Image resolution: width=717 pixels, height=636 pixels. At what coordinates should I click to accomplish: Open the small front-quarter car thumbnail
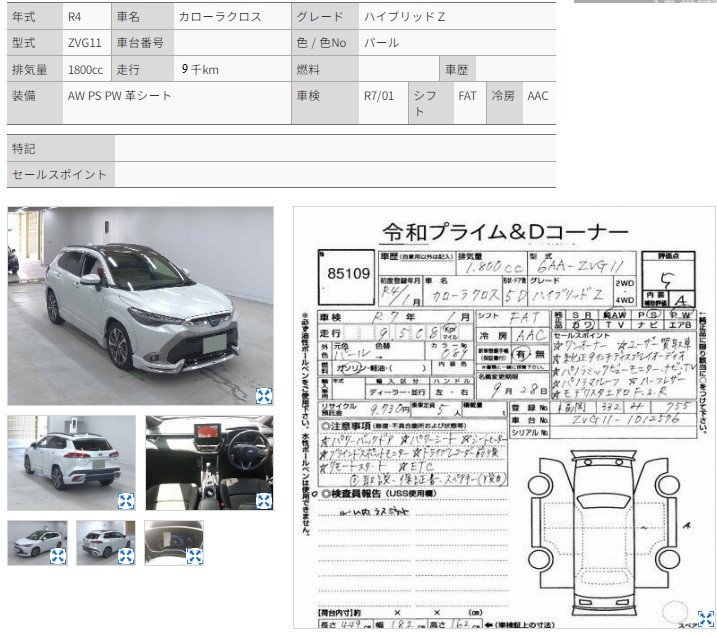point(37,543)
